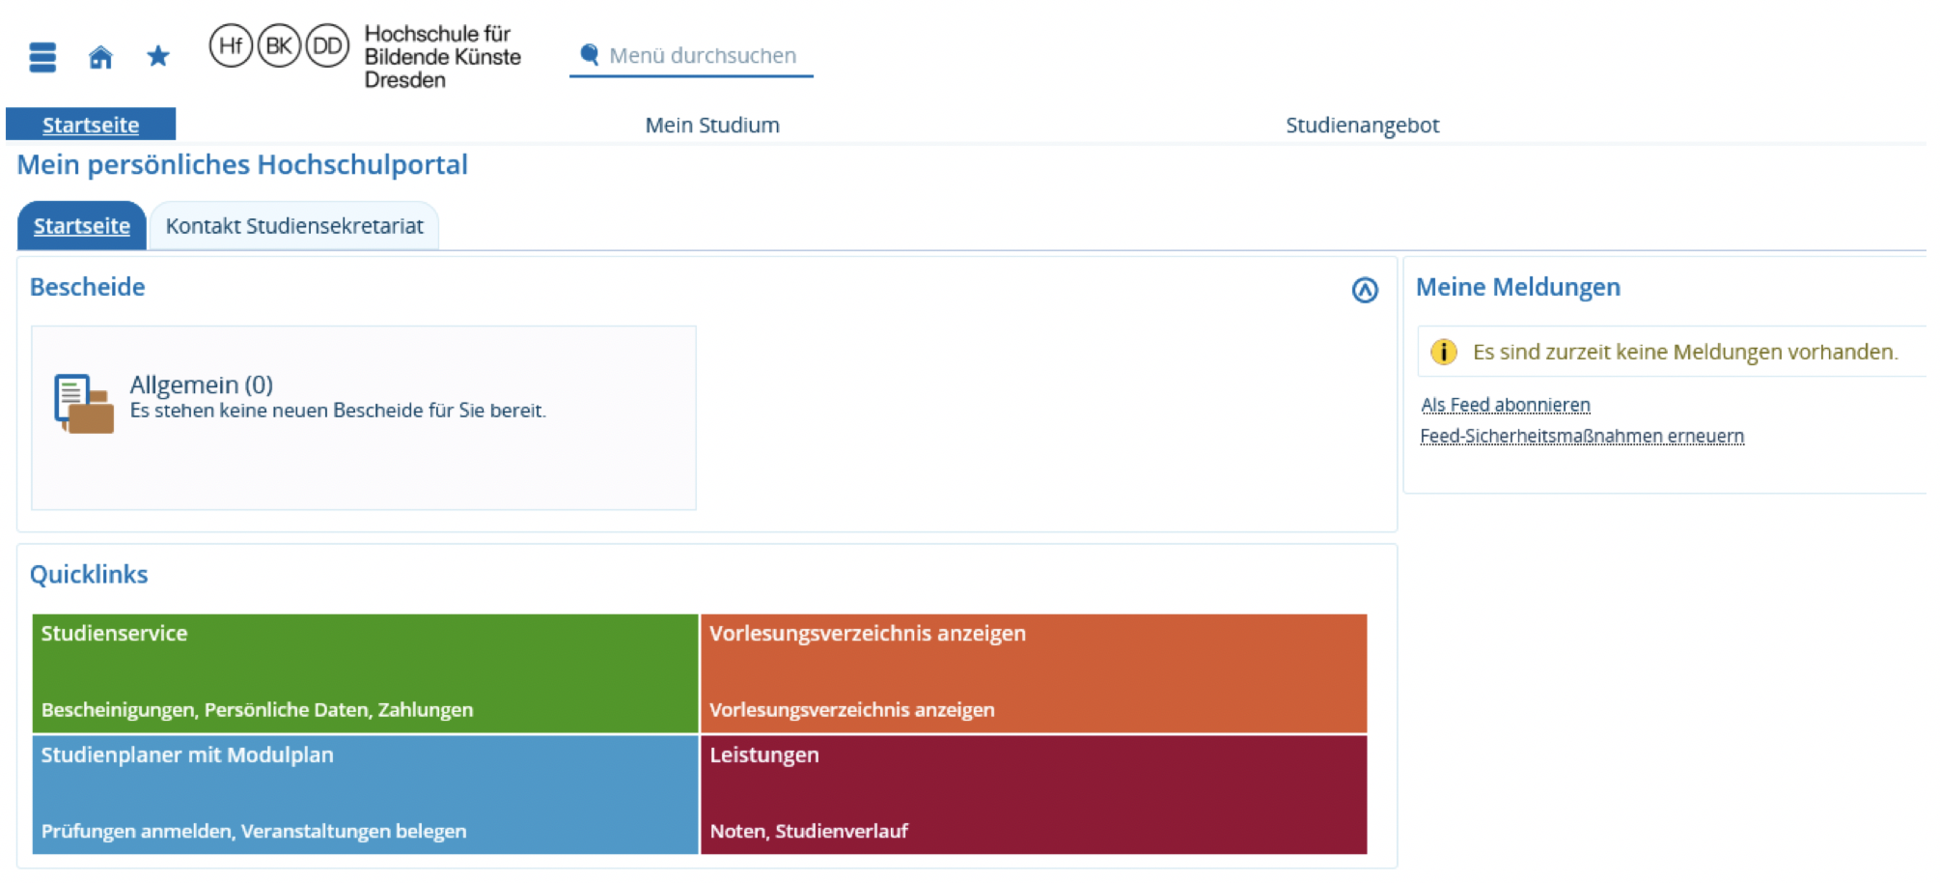This screenshot has height=883, width=1940.
Task: Click the Als Feed abonnieren link
Action: click(1505, 405)
